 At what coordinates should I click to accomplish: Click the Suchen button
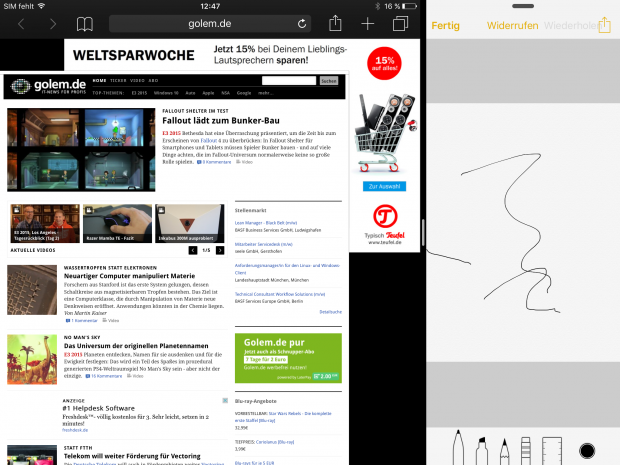tap(329, 81)
